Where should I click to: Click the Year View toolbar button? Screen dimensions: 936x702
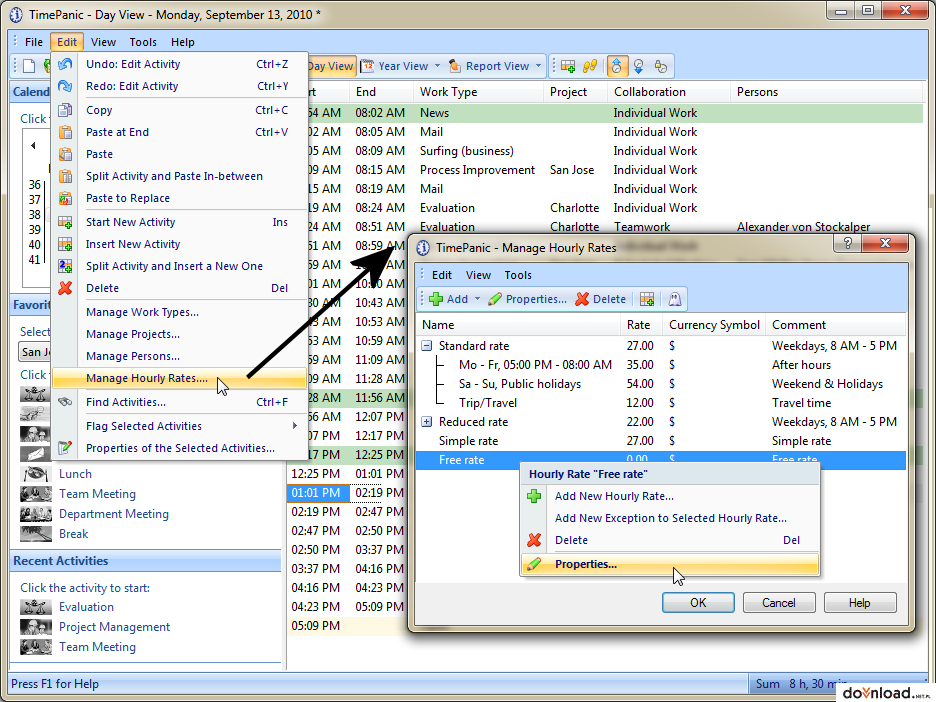click(395, 66)
